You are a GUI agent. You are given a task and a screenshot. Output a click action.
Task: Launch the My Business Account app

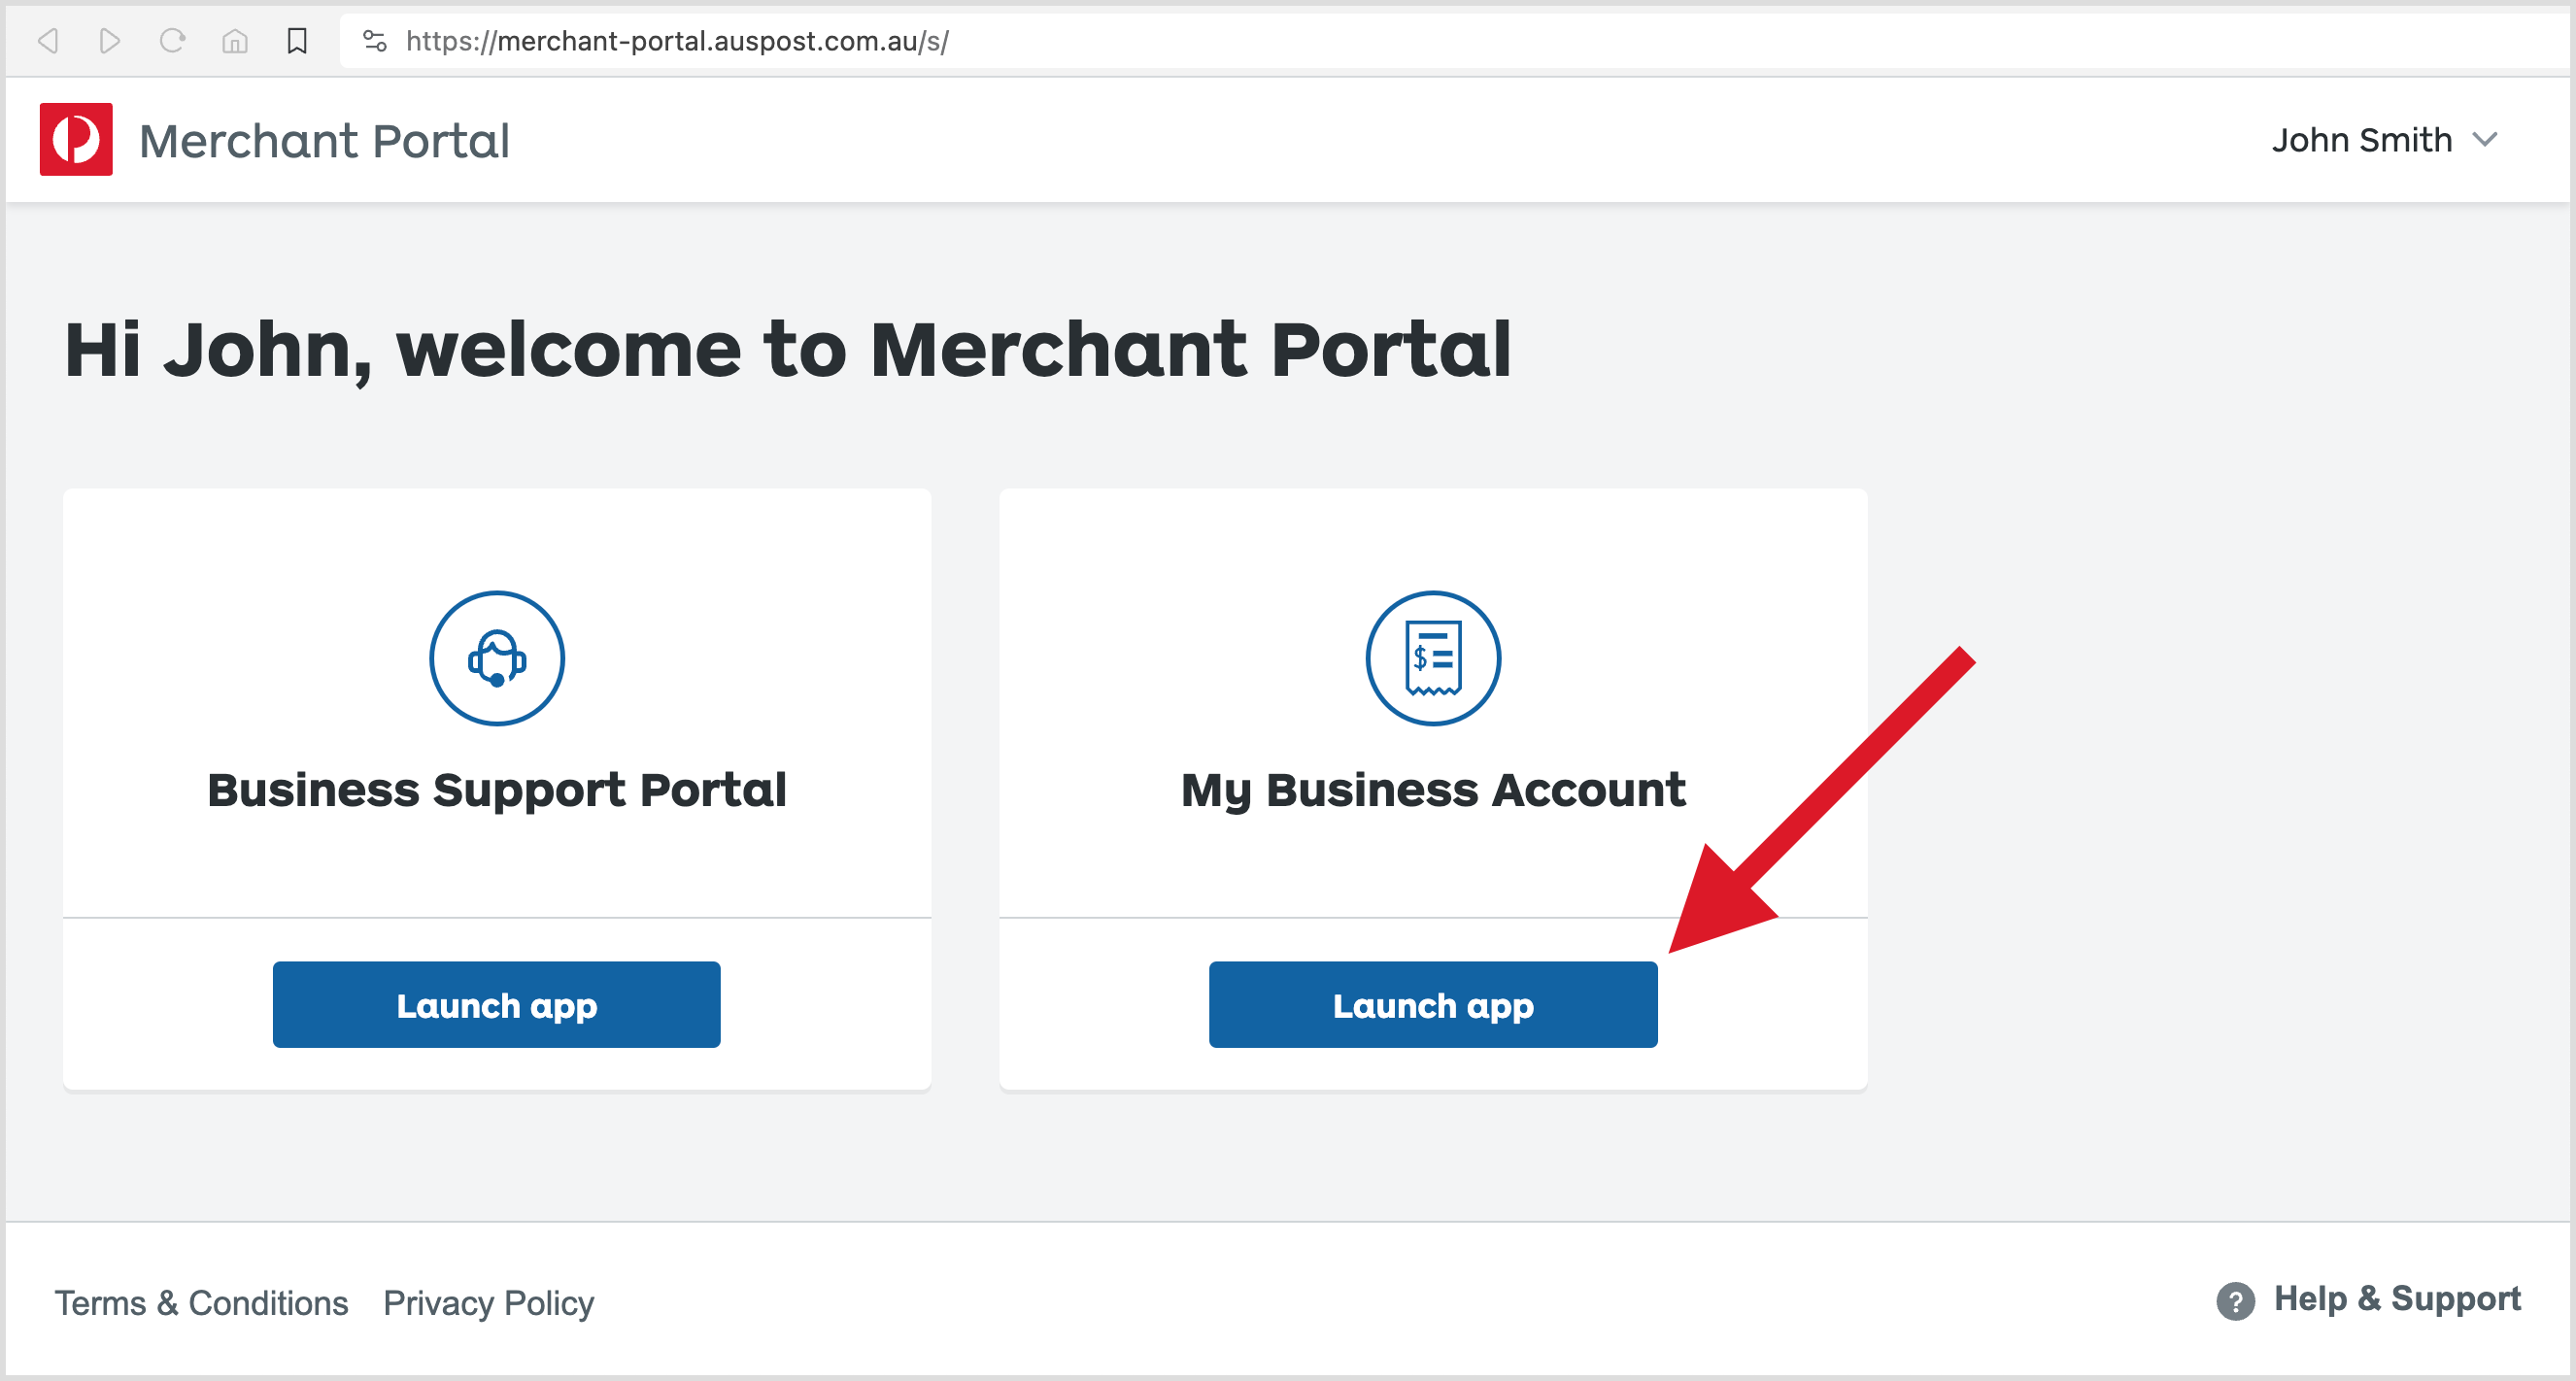point(1432,1005)
